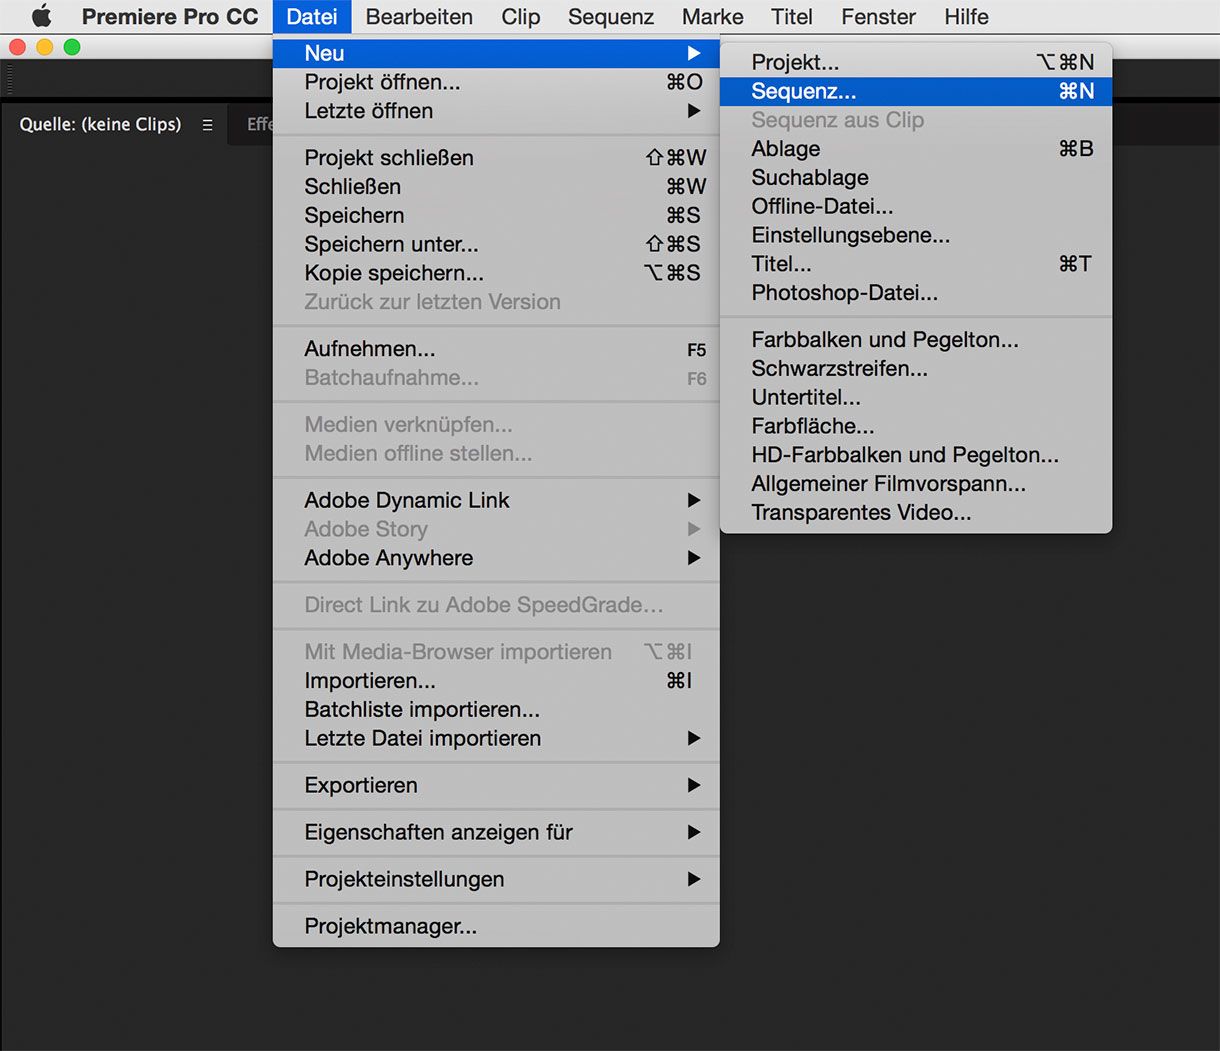Expand the Exportieren submenu
This screenshot has height=1051, width=1220.
496,785
